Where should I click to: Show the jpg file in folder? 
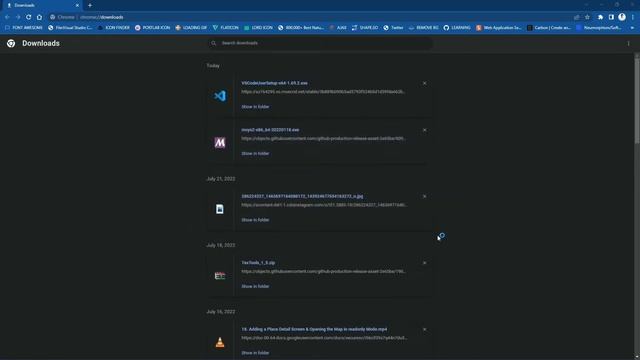(255, 220)
